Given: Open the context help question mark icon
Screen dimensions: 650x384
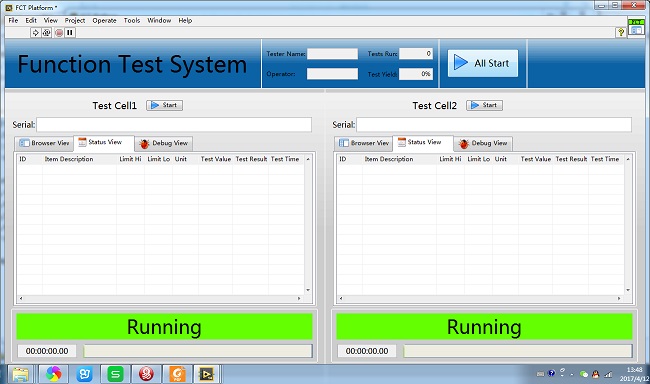Looking at the screenshot, I should tap(621, 32).
